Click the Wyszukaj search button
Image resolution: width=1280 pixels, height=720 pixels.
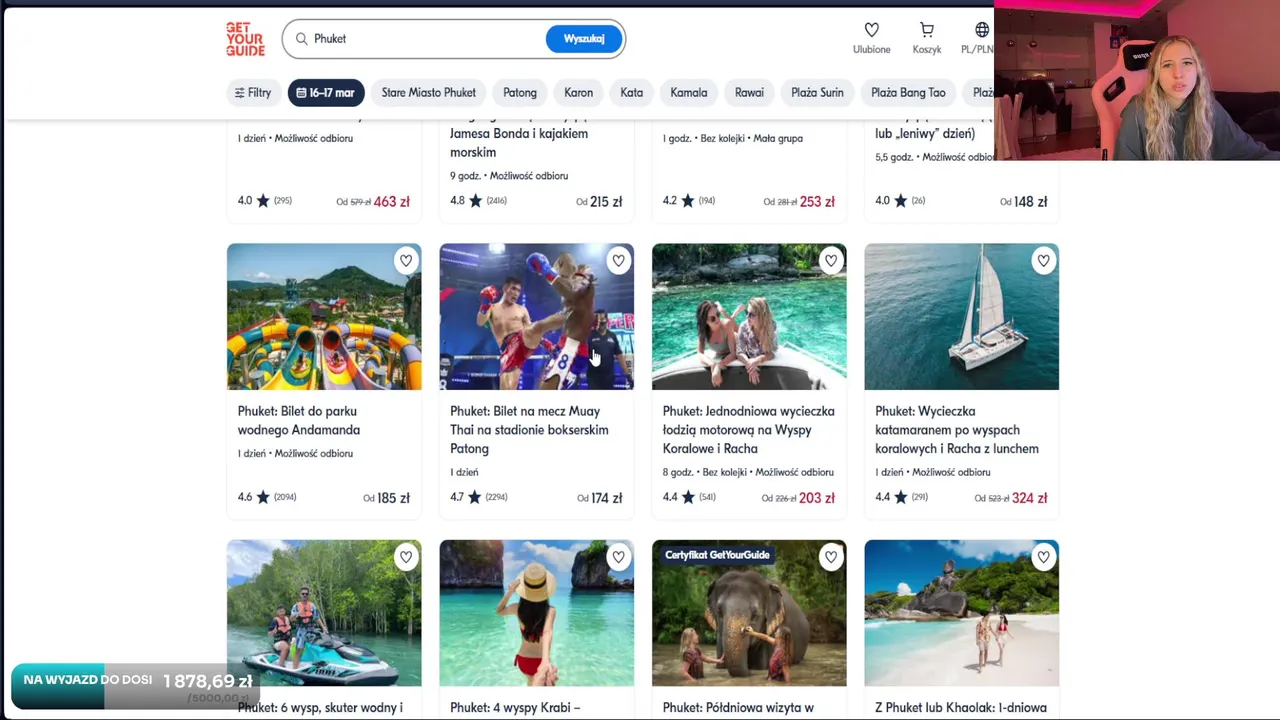tap(584, 39)
